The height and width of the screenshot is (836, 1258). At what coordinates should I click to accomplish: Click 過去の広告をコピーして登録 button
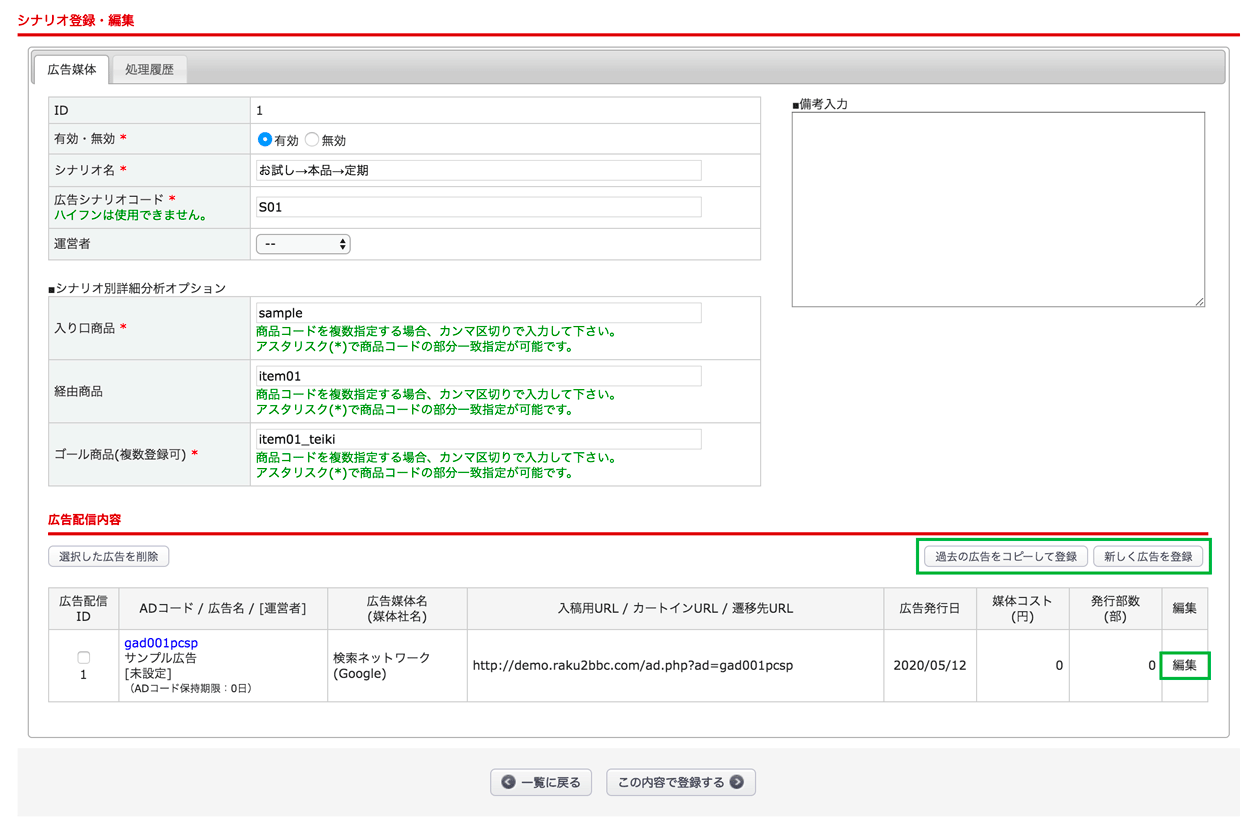point(1005,557)
